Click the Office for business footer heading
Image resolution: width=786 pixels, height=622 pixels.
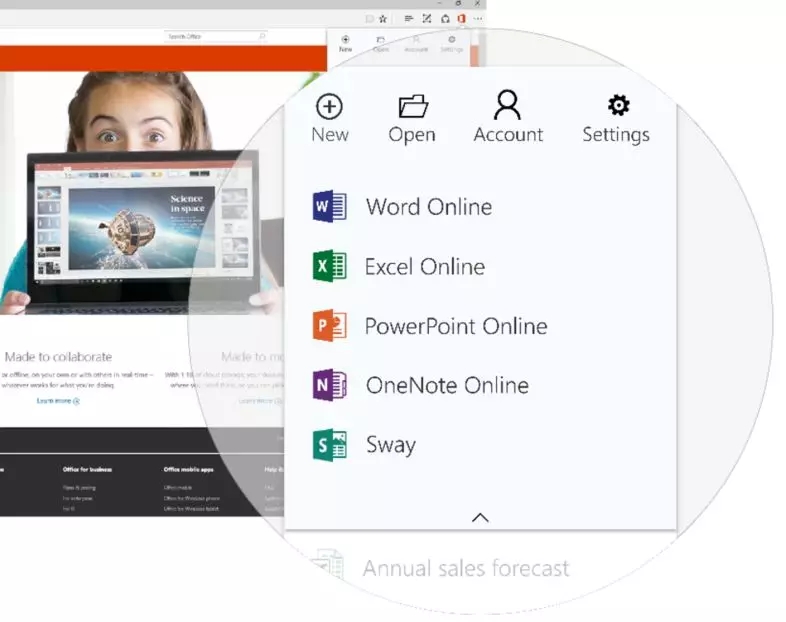[87, 469]
